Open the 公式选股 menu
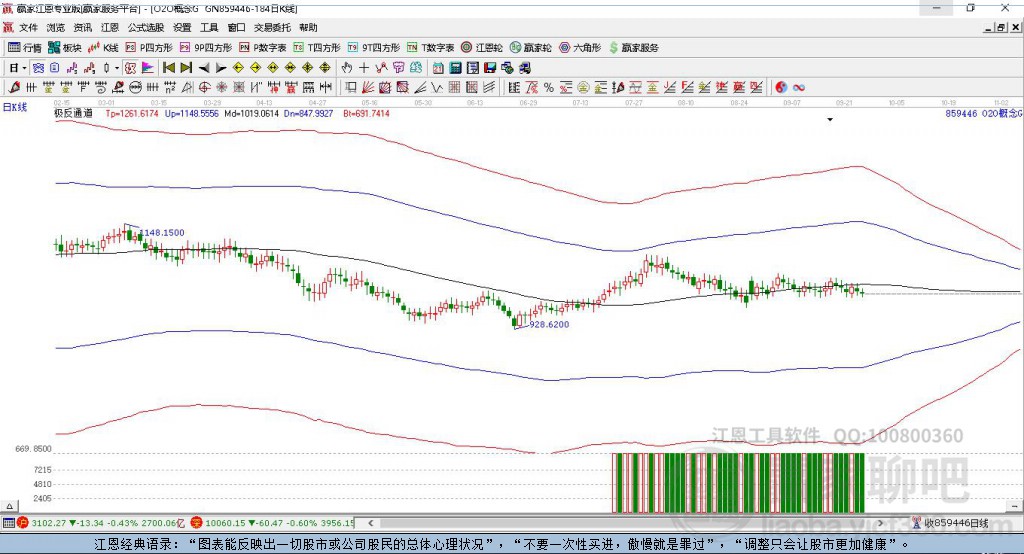This screenshot has height=554, width=1024. tap(144, 28)
